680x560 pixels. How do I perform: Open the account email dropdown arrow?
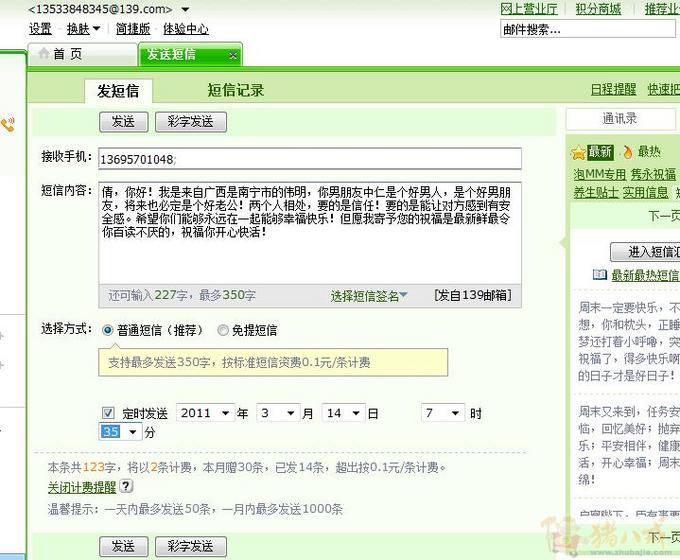coord(185,9)
